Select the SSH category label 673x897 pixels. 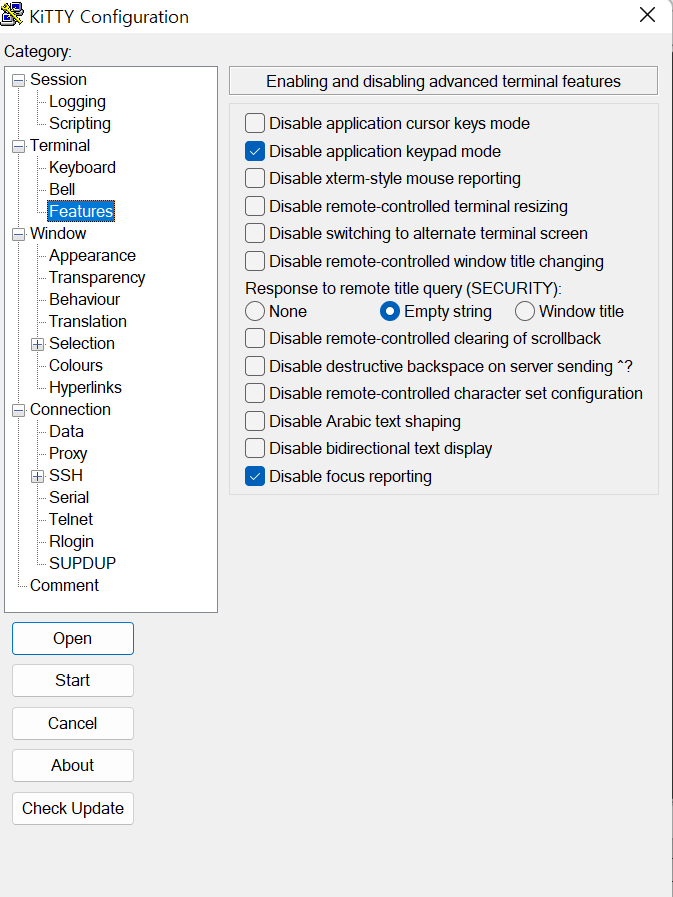click(x=66, y=475)
